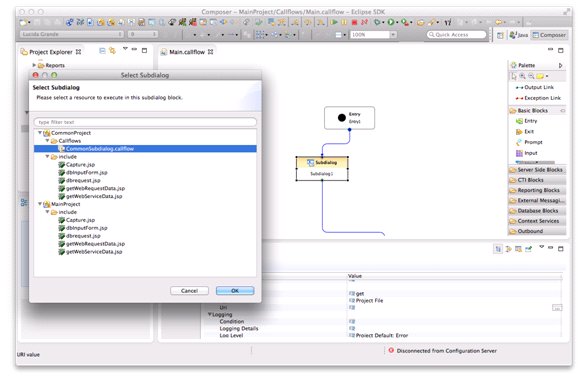Choose the Prompt block in Palette
The width and height of the screenshot is (580, 377).
point(529,142)
